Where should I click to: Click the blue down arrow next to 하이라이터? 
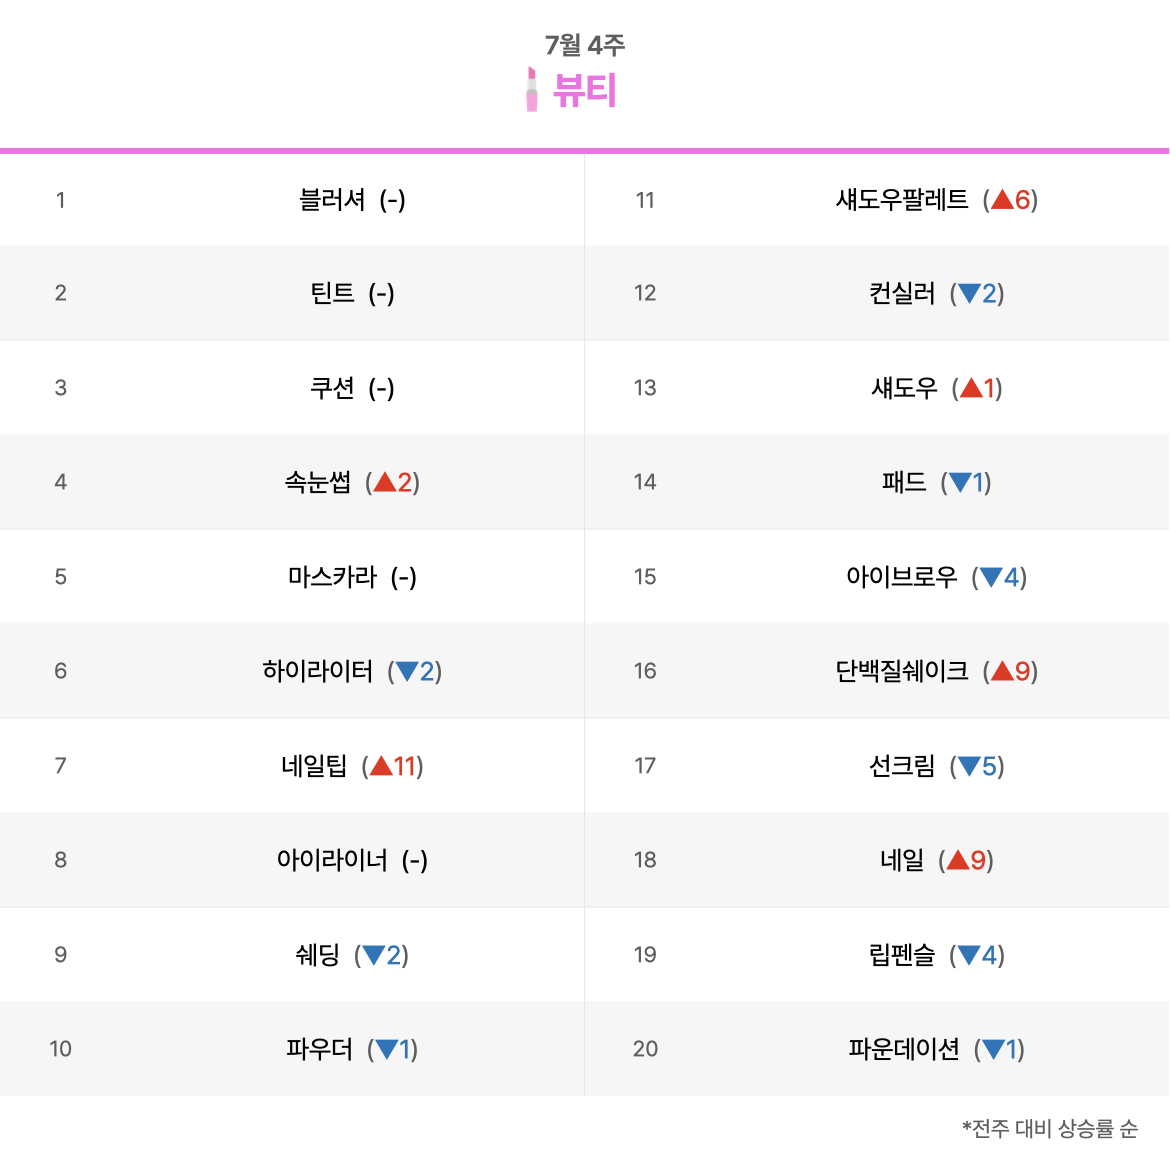coord(407,672)
